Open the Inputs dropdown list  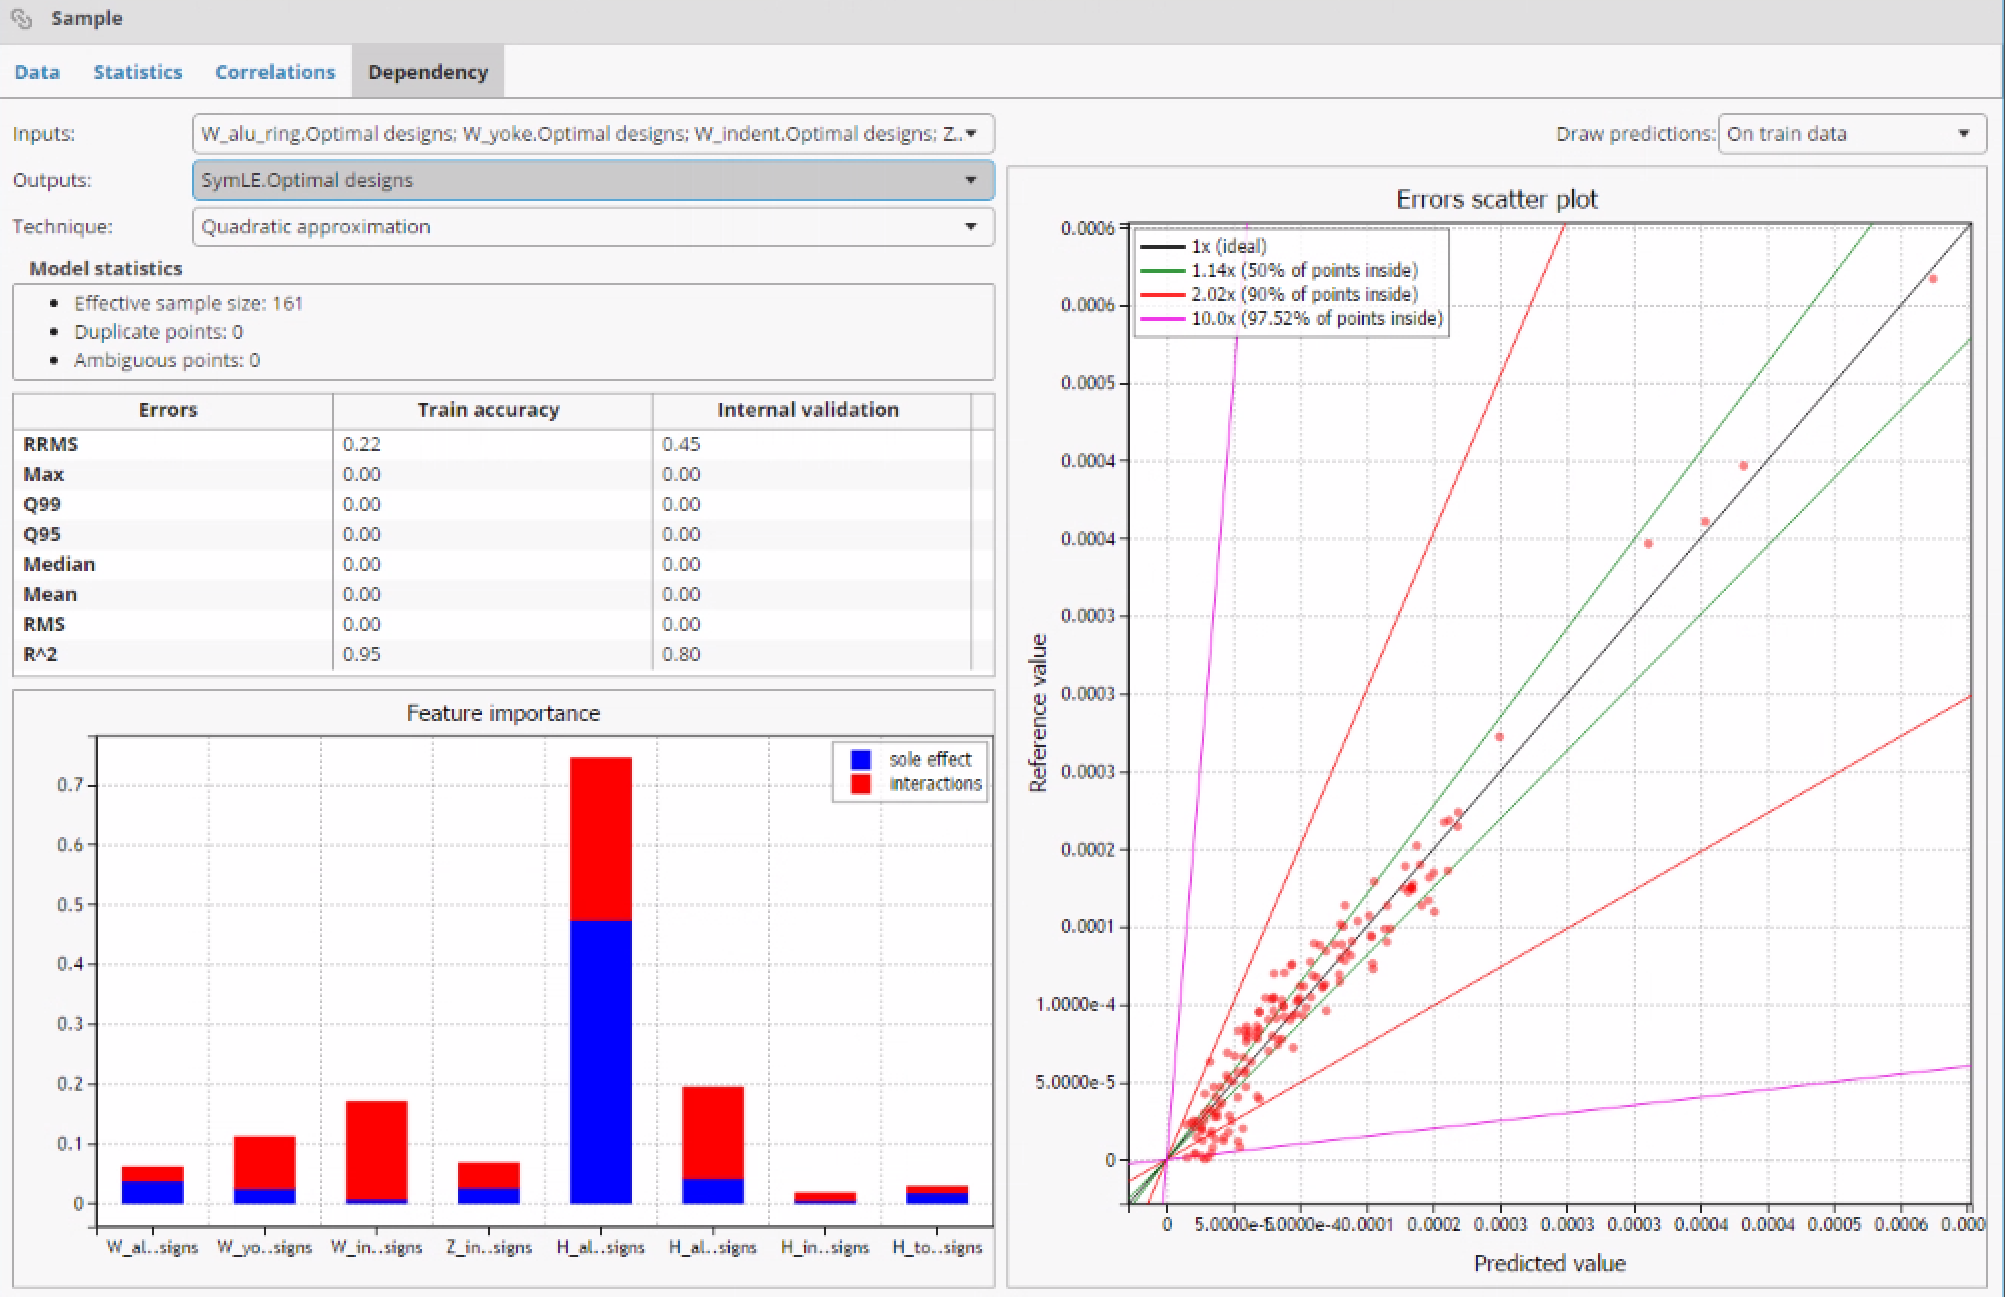pos(593,134)
